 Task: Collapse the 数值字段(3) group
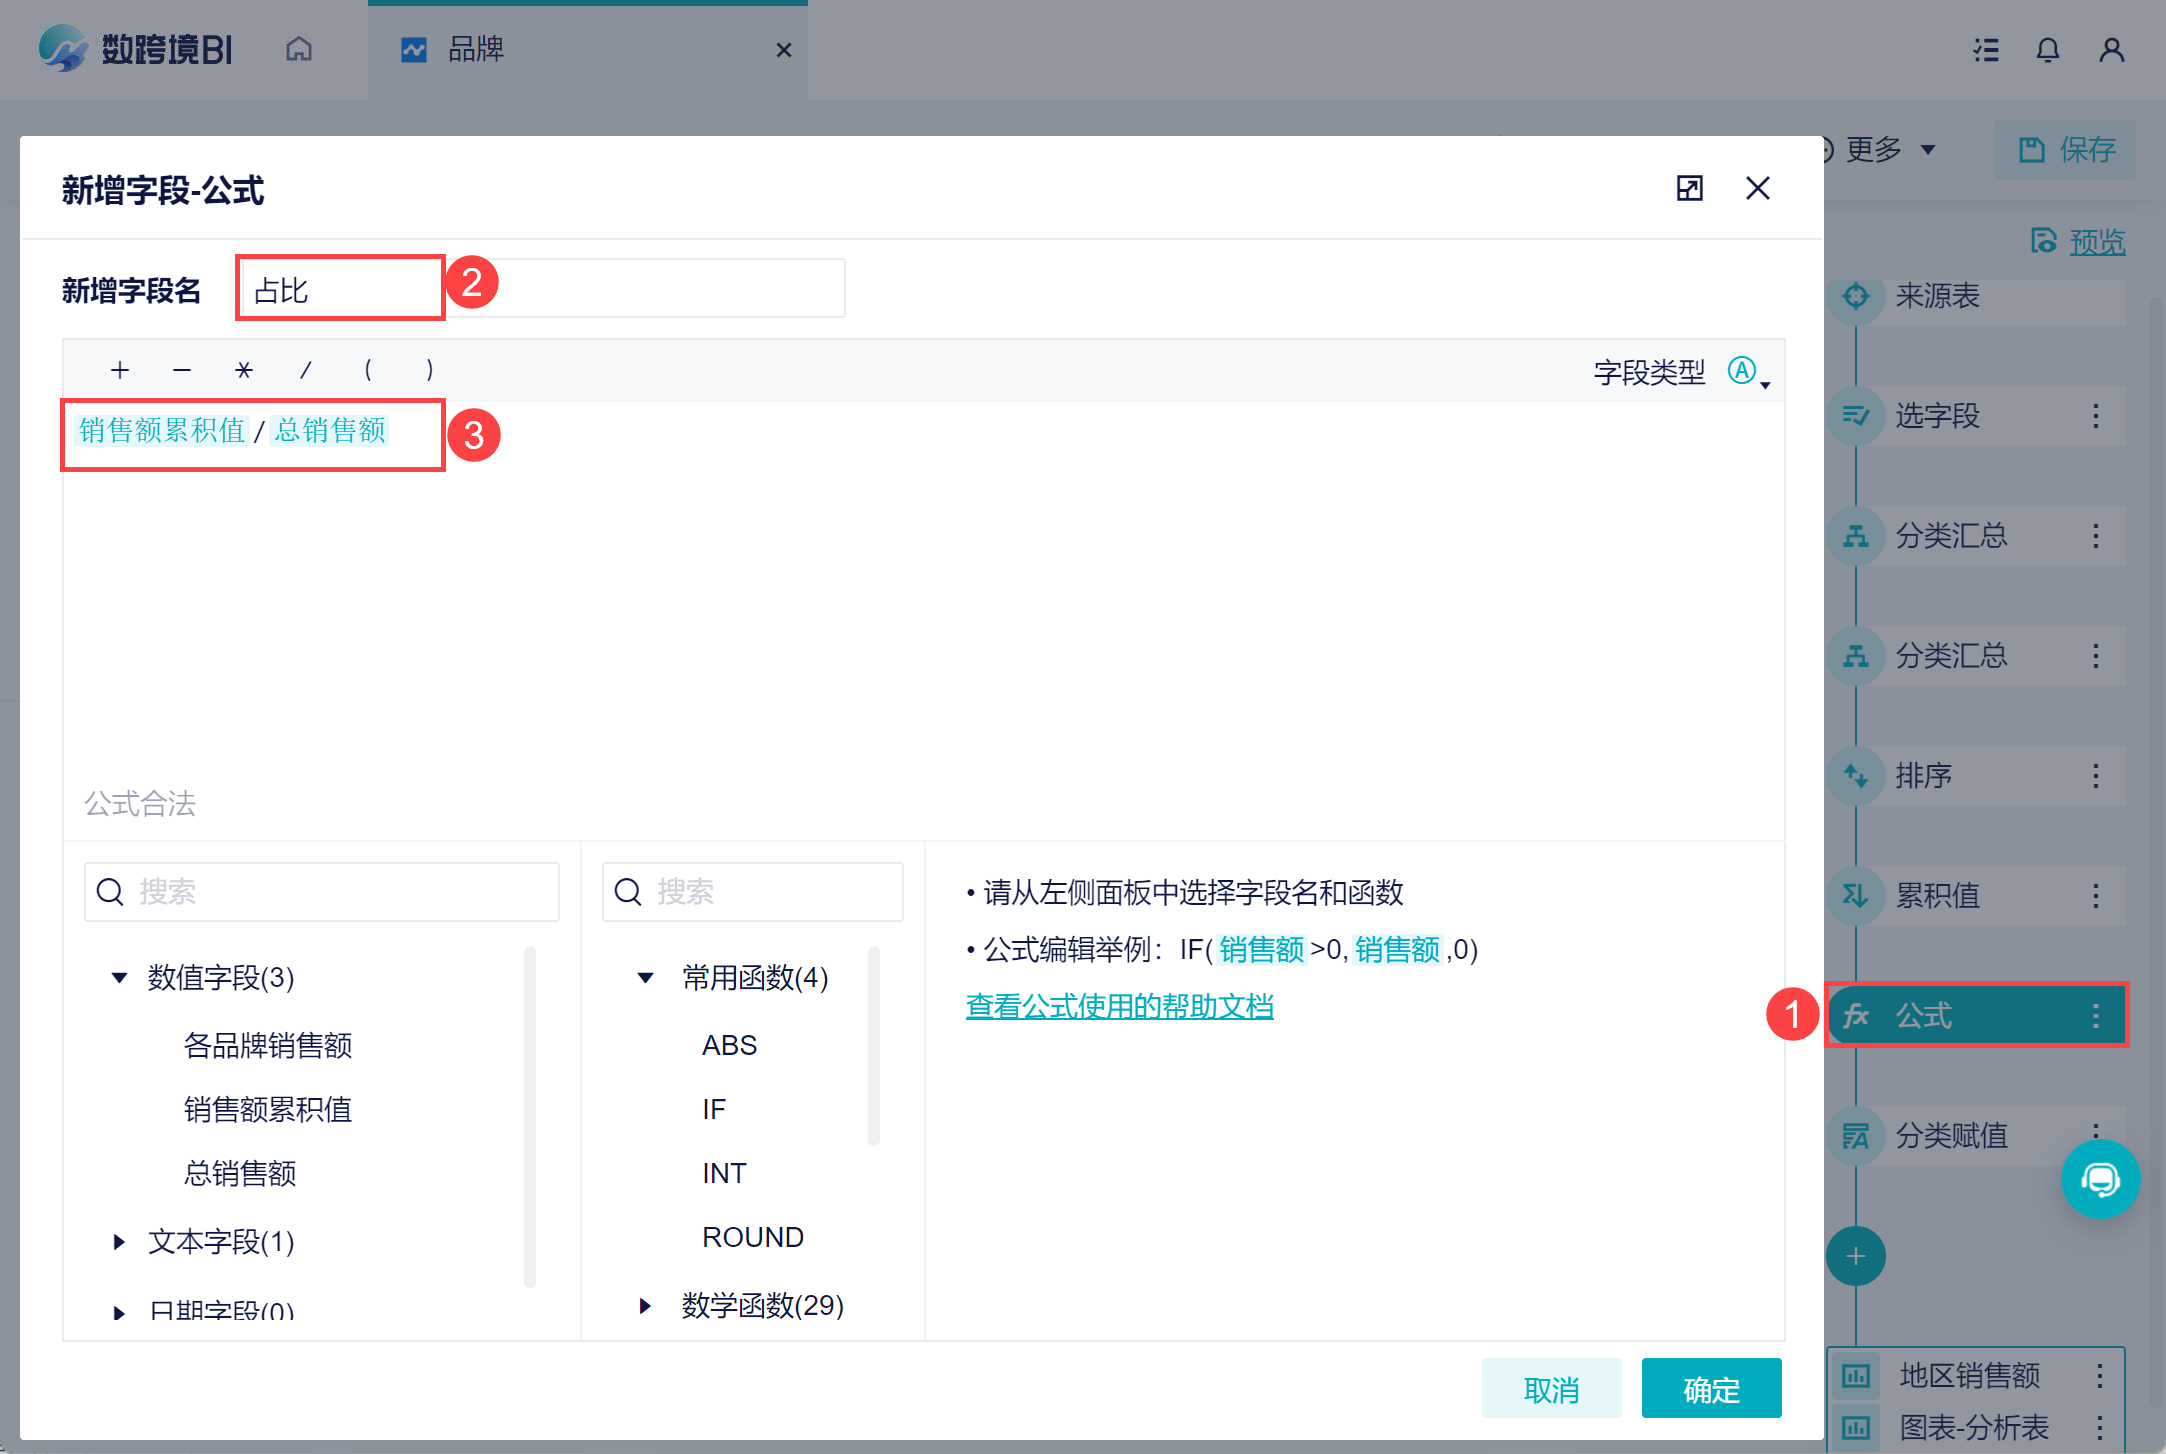pyautogui.click(x=120, y=977)
